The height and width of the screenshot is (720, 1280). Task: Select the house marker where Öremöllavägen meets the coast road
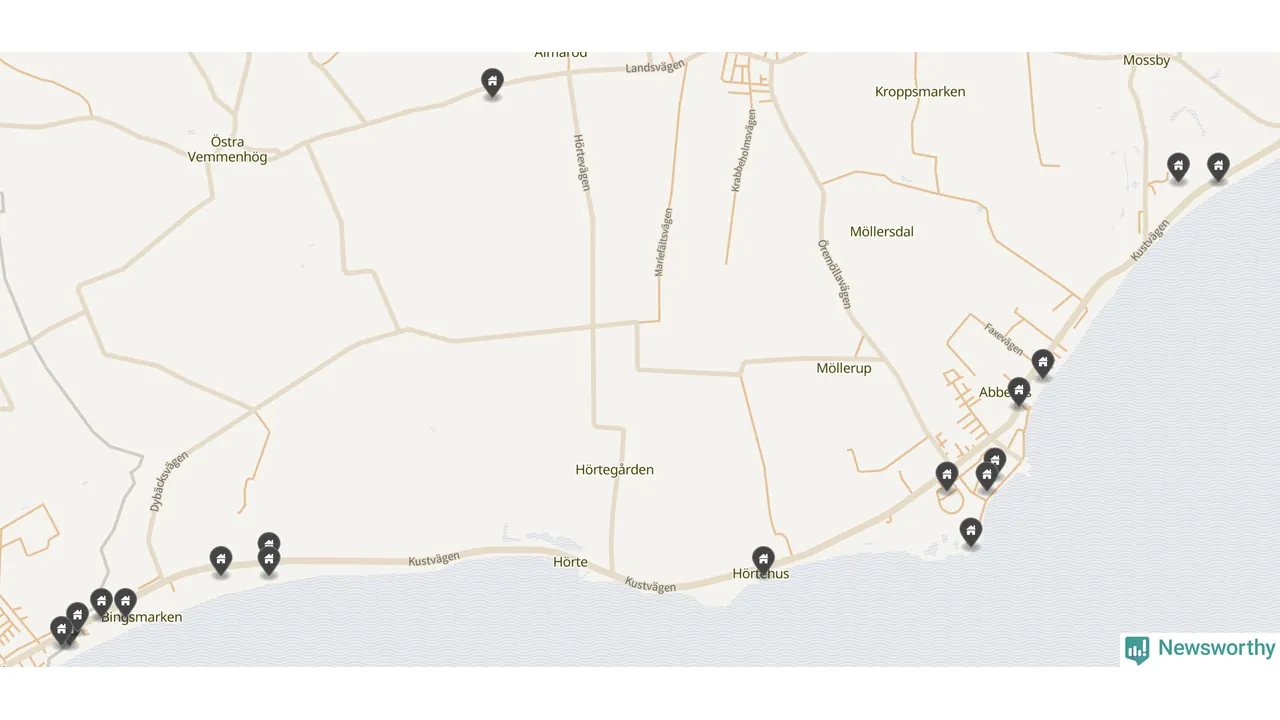(x=947, y=476)
